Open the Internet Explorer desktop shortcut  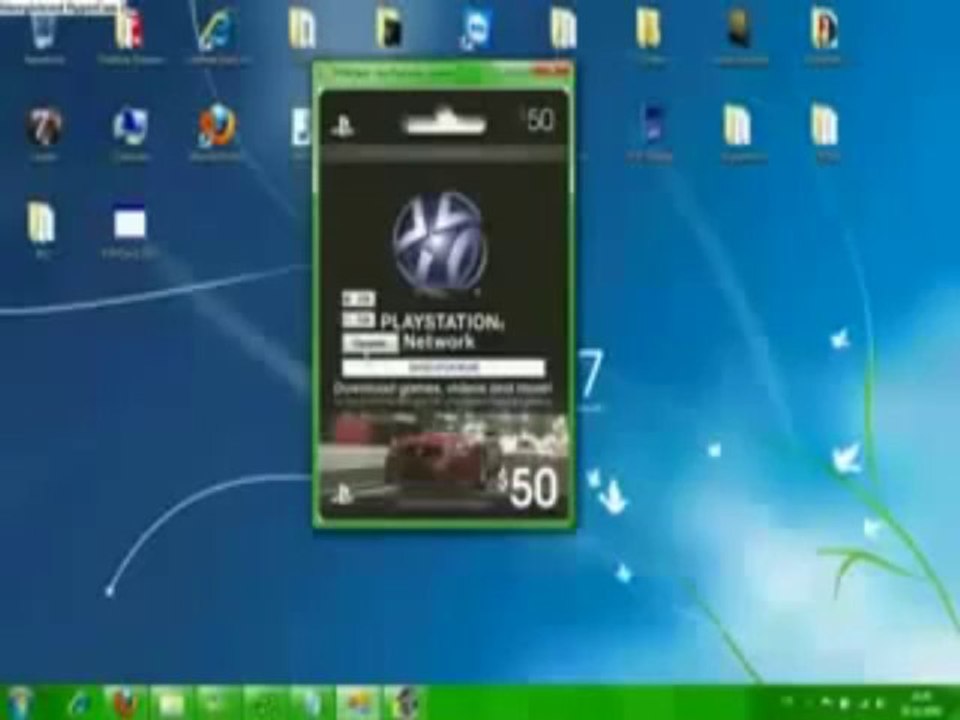point(215,32)
